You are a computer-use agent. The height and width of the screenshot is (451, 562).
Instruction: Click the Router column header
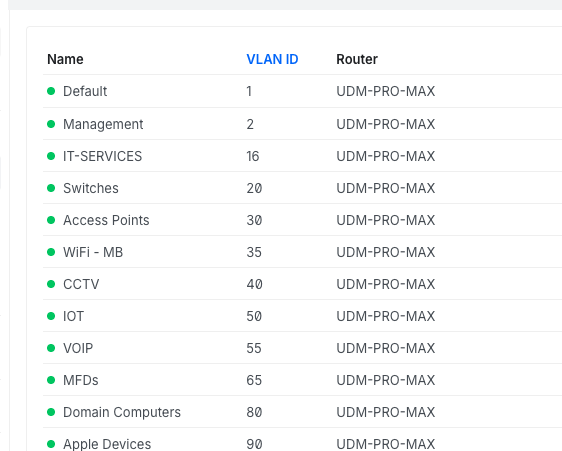357,59
